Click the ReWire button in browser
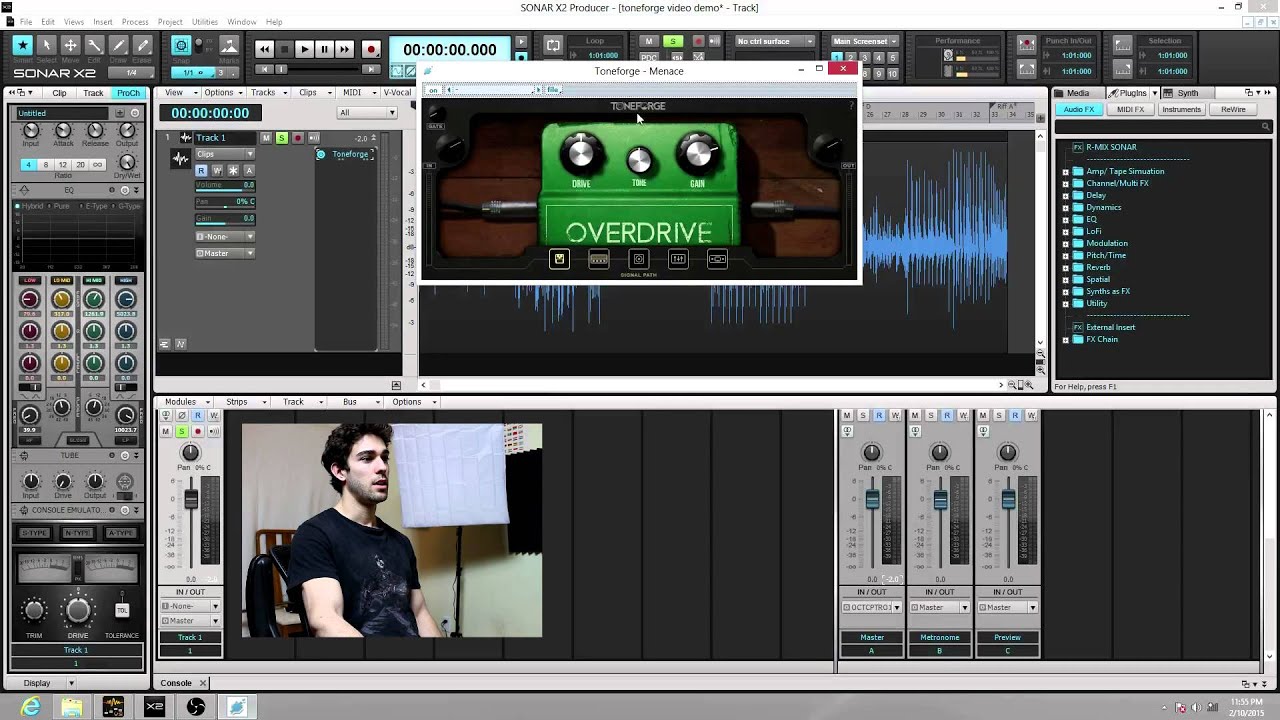Viewport: 1280px width, 720px height. 1233,109
